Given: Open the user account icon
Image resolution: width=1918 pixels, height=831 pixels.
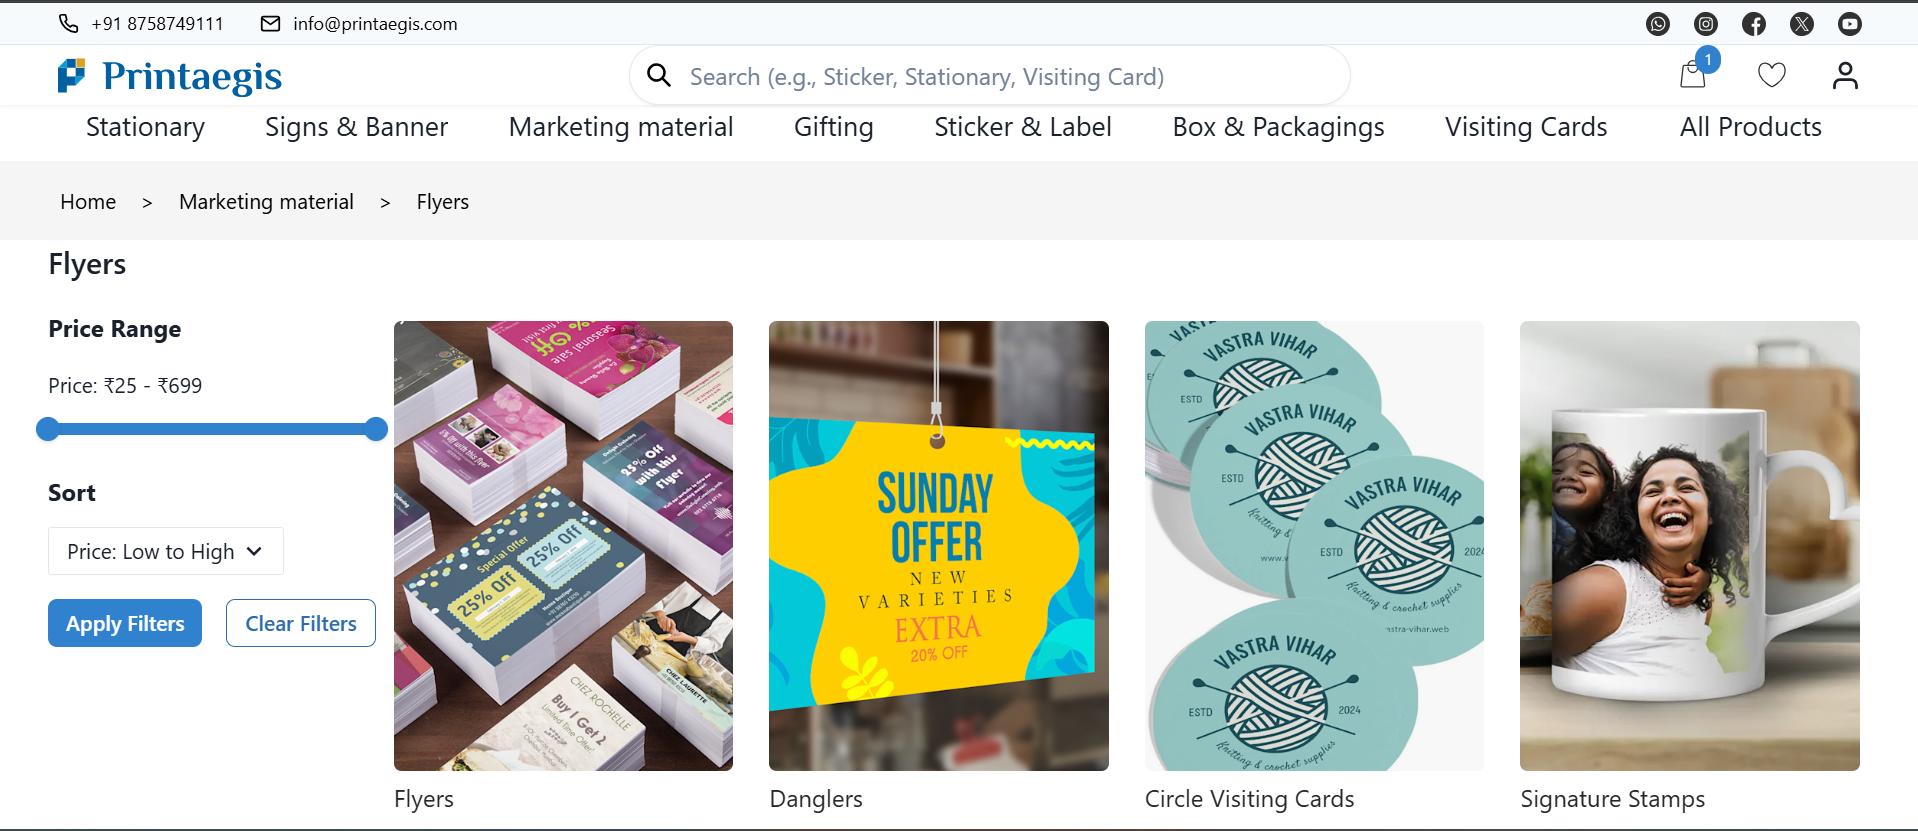Looking at the screenshot, I should coord(1845,75).
